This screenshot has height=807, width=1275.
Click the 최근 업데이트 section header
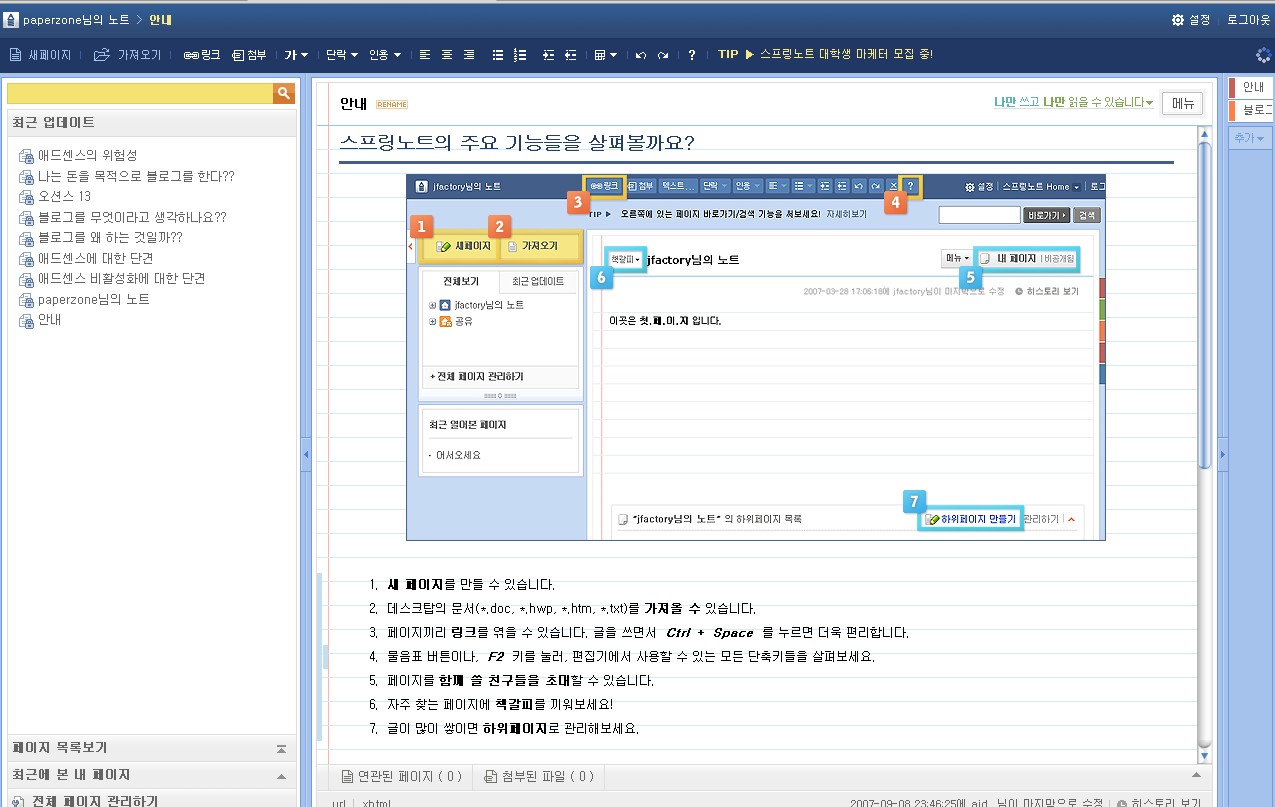(x=150, y=122)
